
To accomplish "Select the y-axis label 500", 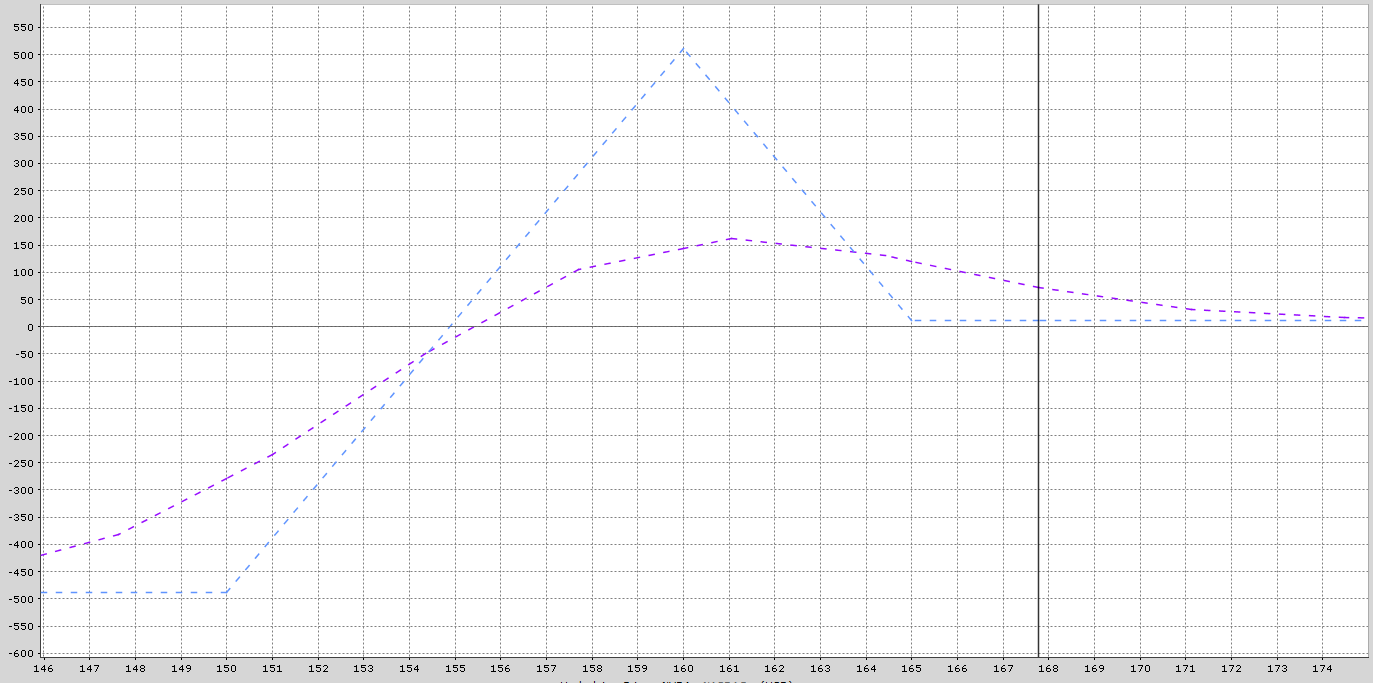I will (x=23, y=54).
